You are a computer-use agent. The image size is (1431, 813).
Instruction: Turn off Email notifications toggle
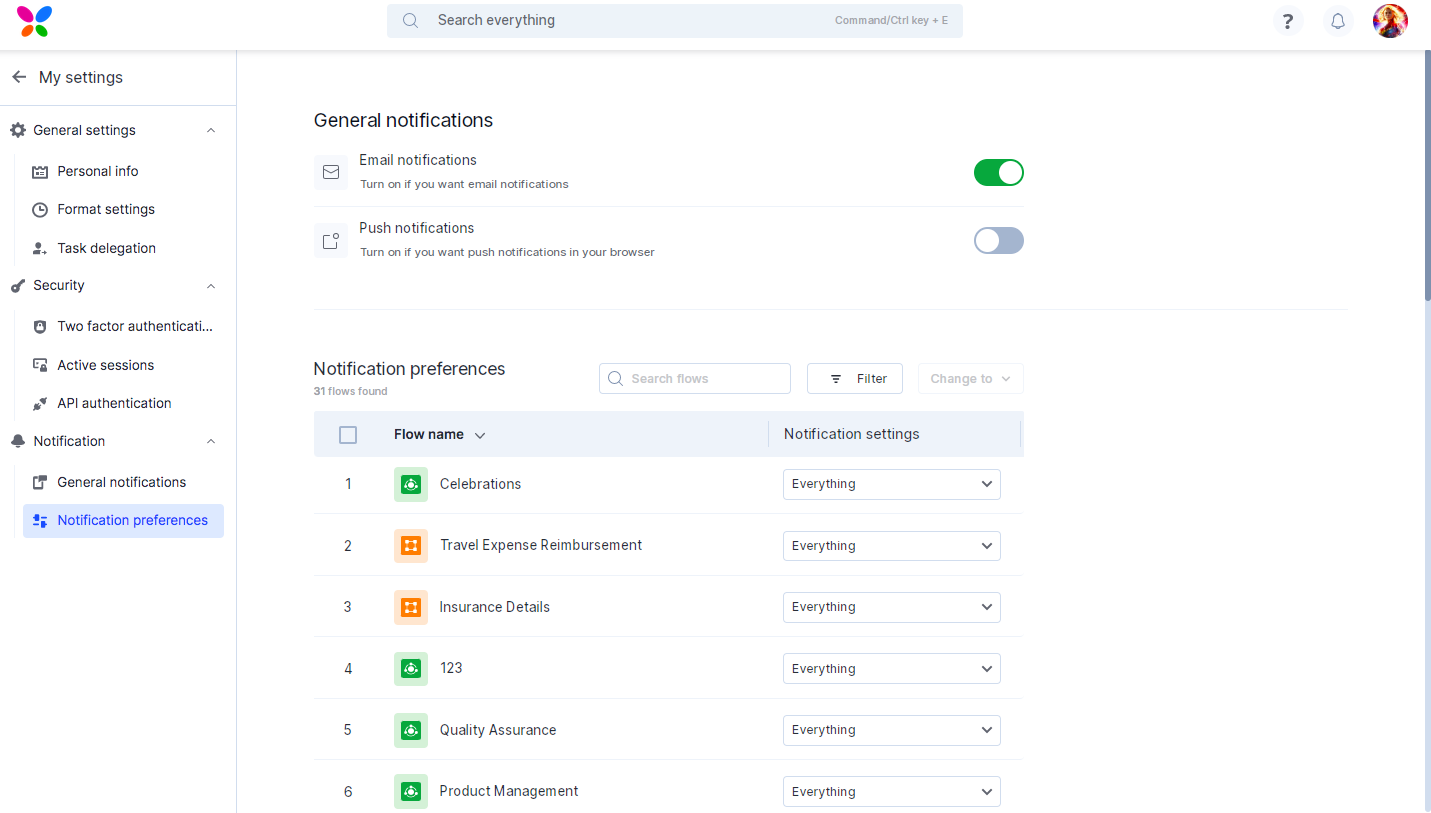click(999, 172)
